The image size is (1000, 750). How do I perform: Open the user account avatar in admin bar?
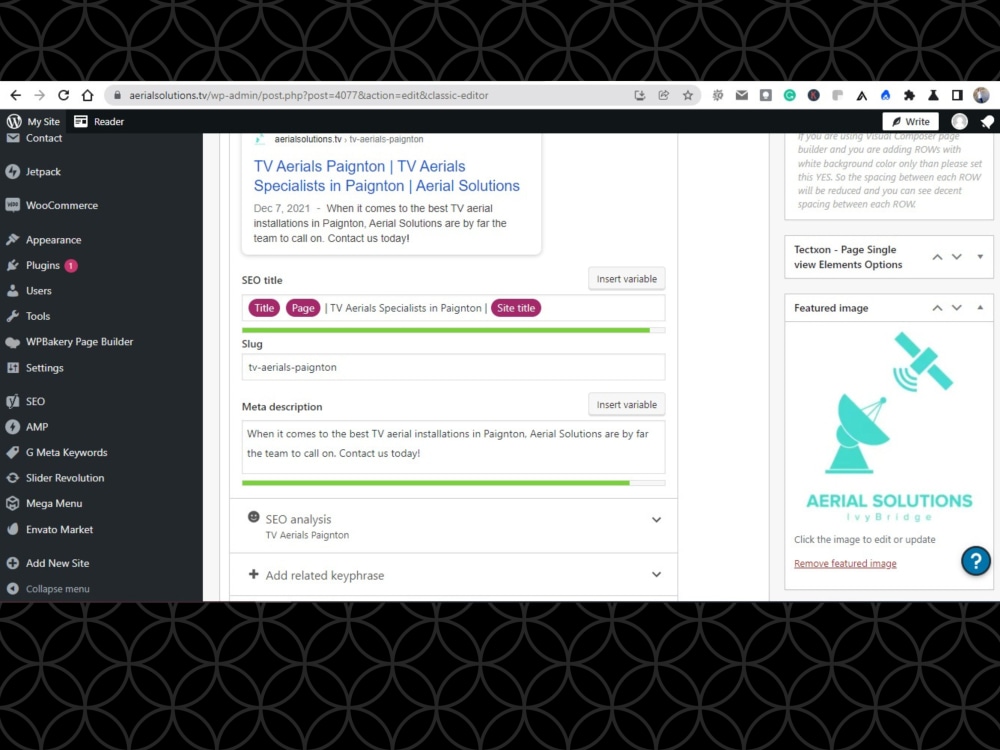(959, 121)
